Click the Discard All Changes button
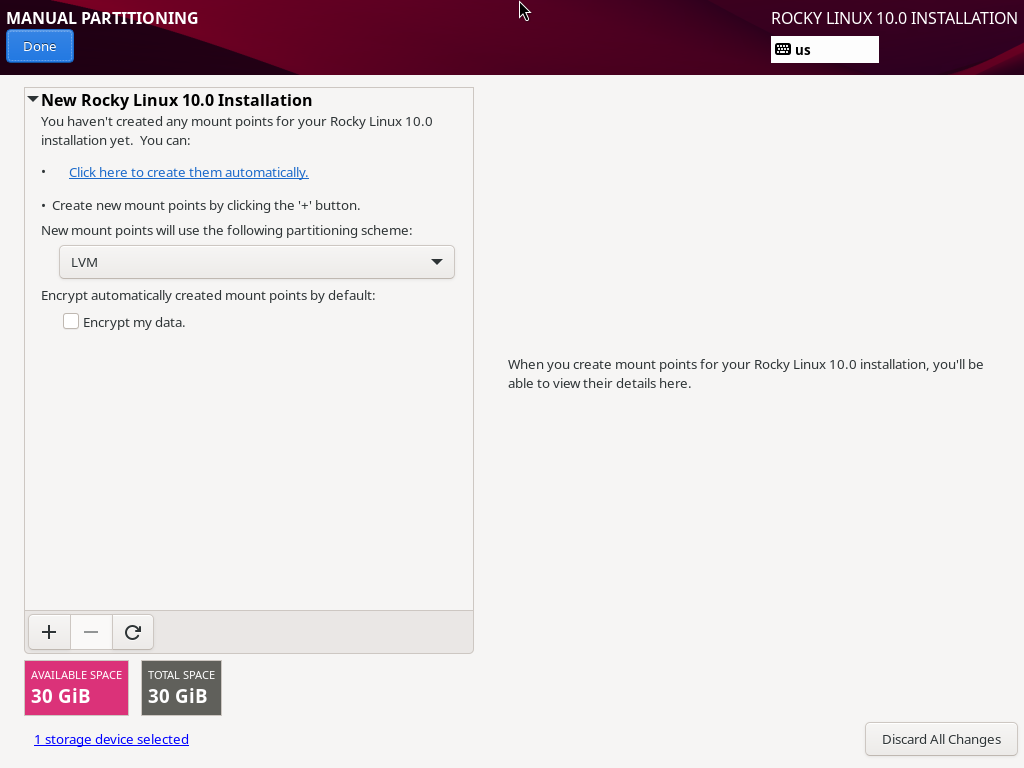The height and width of the screenshot is (768, 1024). click(941, 739)
